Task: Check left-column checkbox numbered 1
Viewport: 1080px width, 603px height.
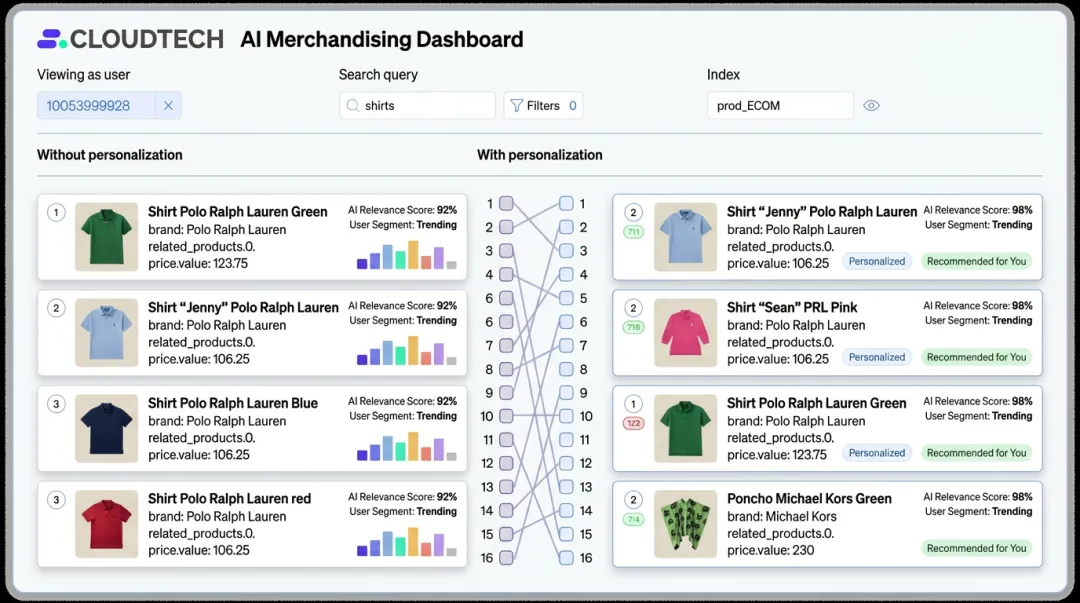Action: (506, 203)
